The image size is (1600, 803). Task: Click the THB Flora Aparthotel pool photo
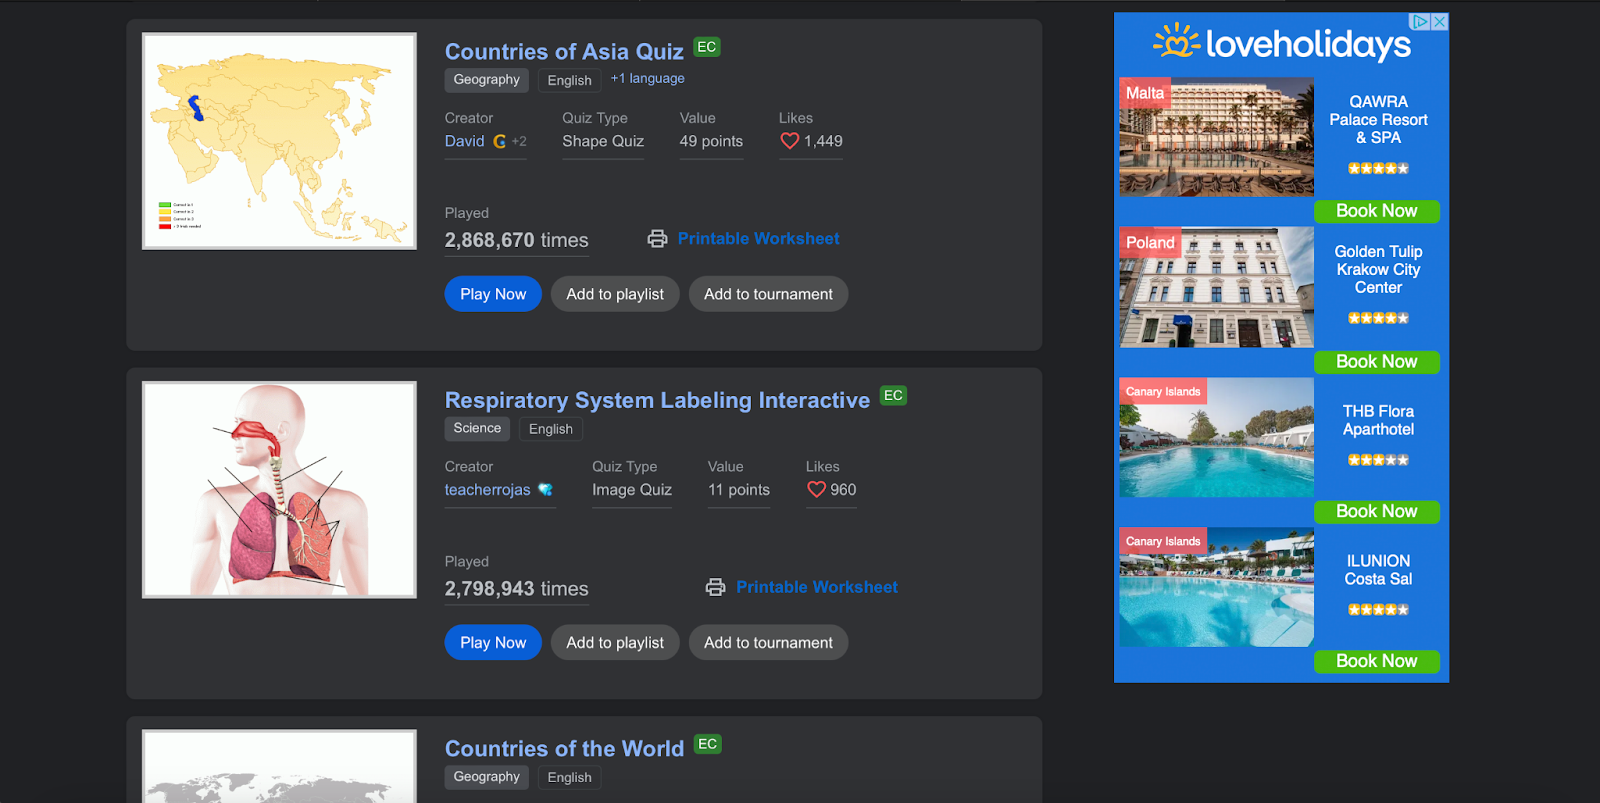(1216, 437)
